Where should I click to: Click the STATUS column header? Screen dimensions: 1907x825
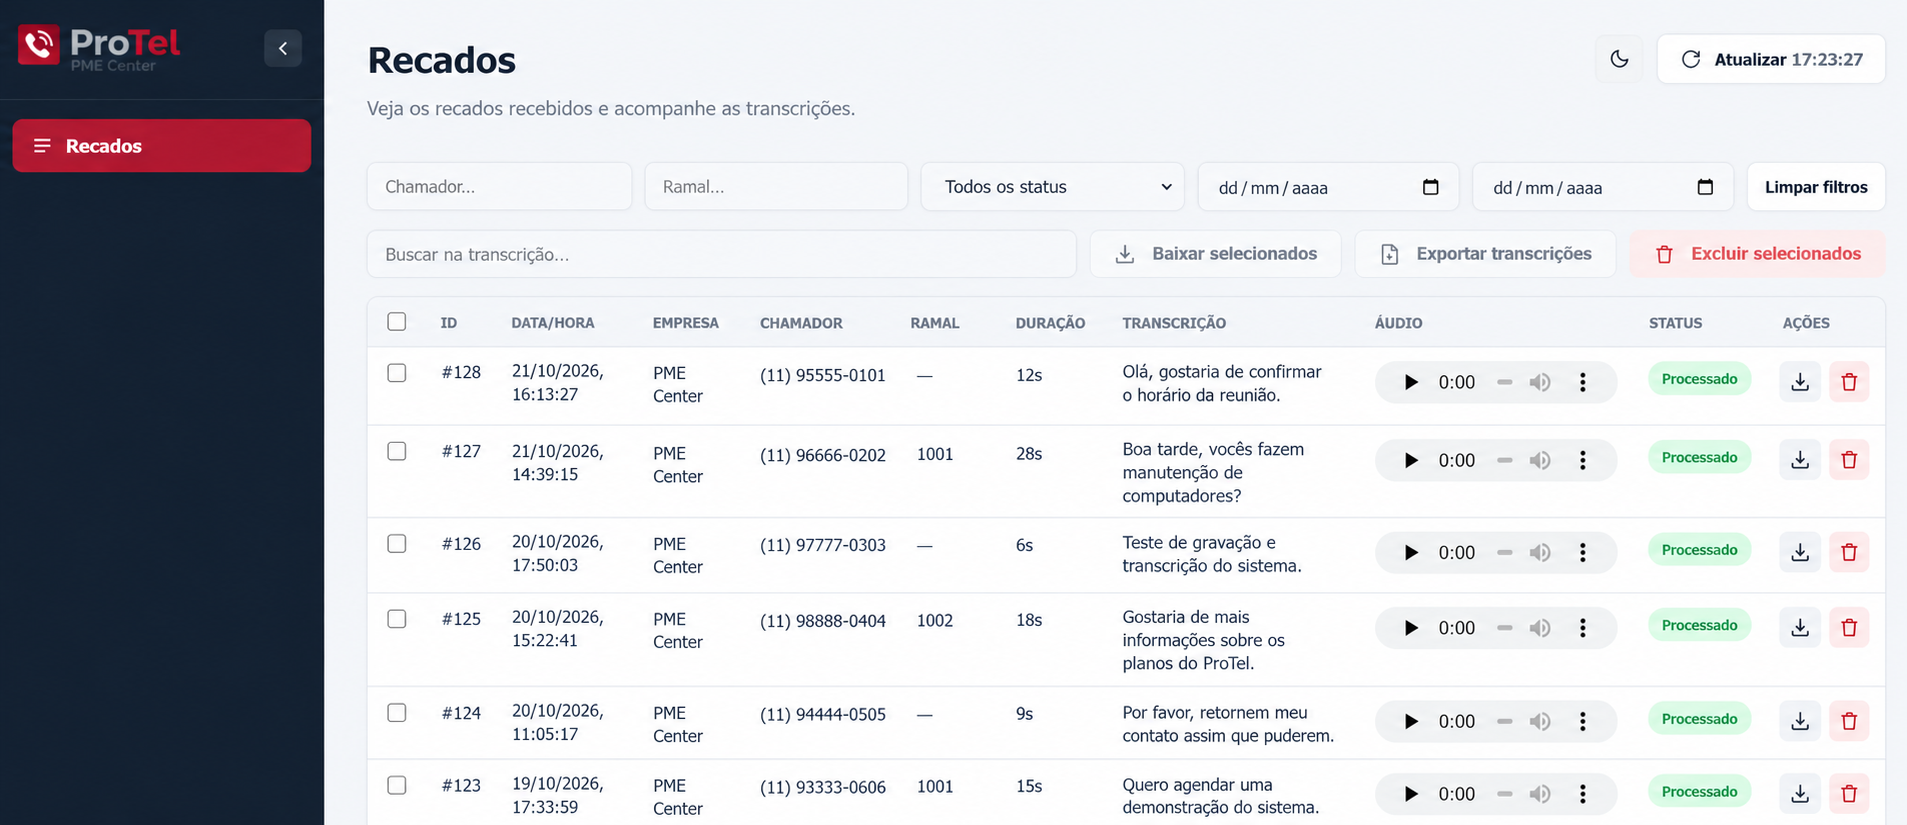pos(1675,323)
